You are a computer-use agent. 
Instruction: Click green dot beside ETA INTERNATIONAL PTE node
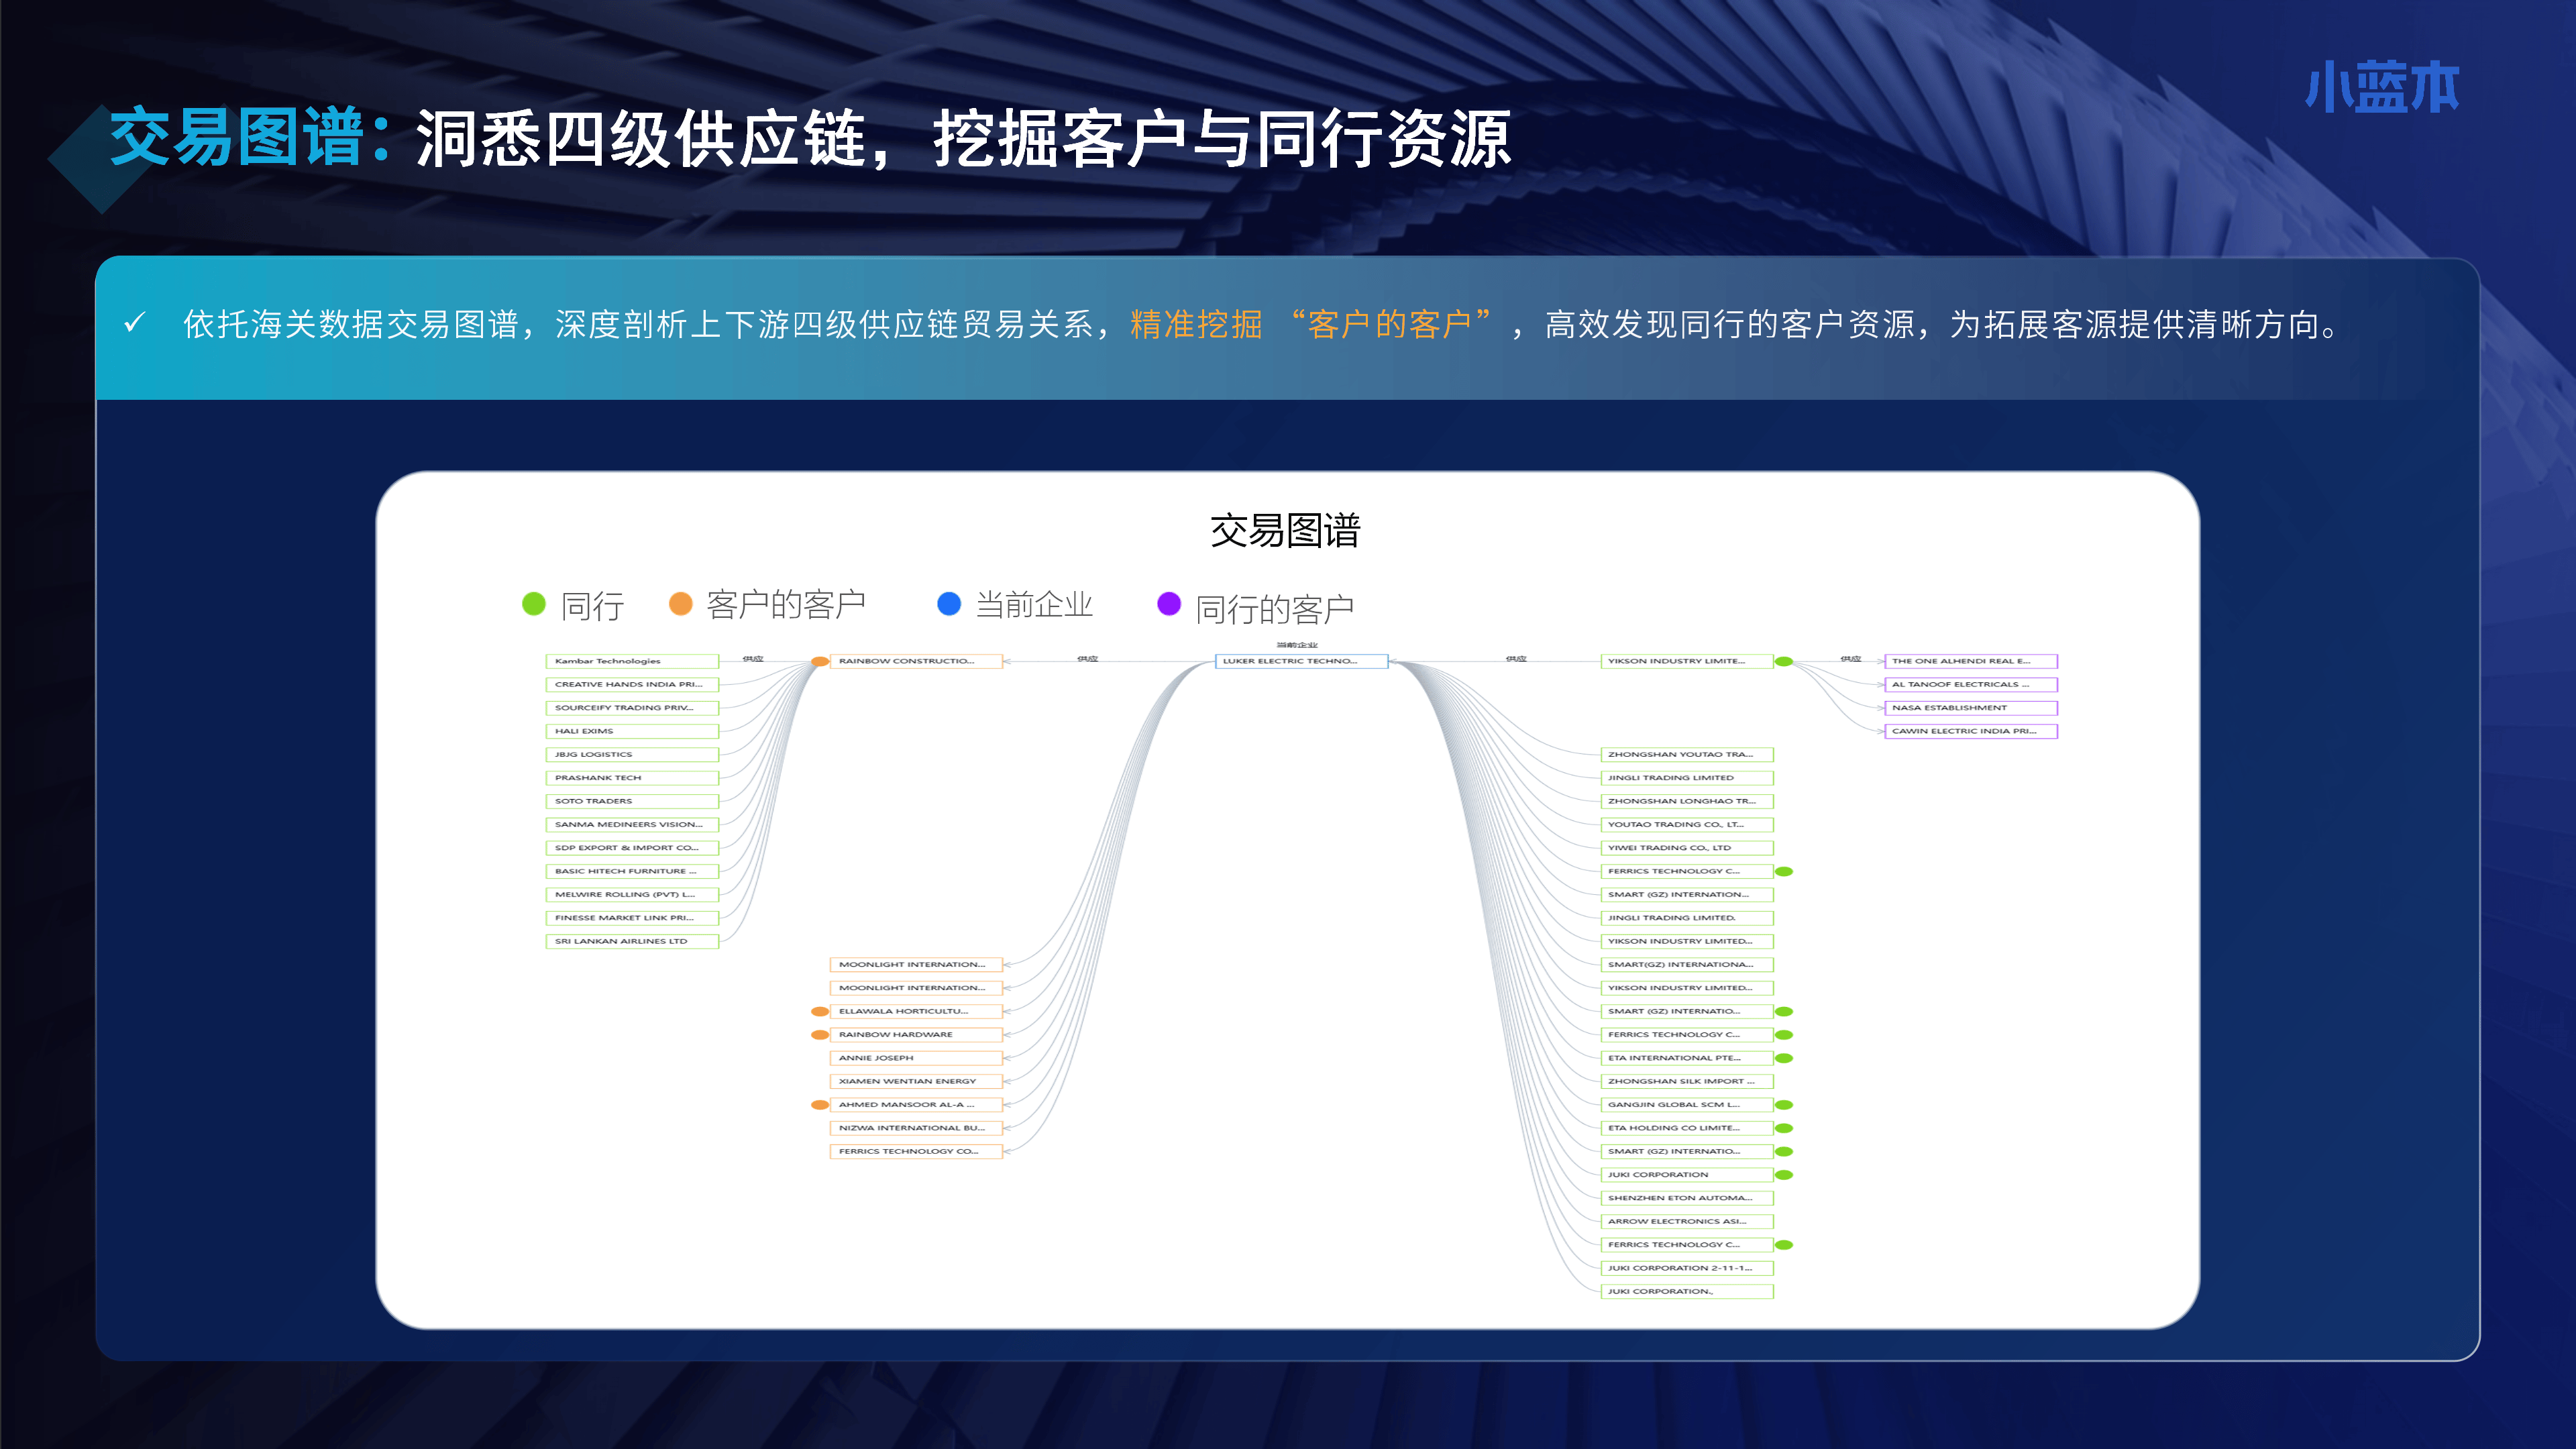click(1784, 1058)
